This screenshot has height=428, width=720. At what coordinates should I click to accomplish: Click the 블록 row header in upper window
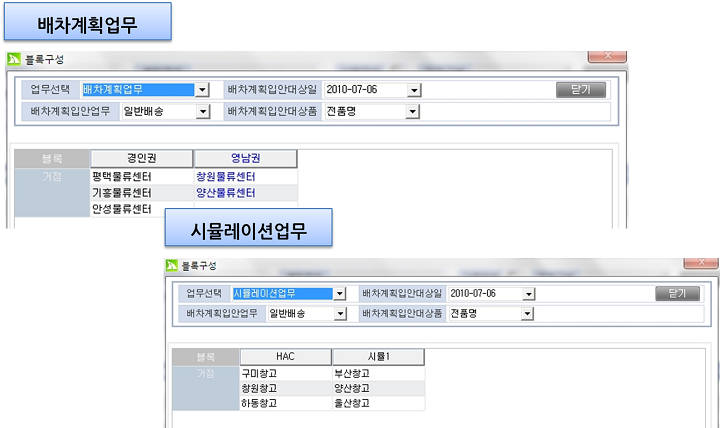pyautogui.click(x=52, y=159)
